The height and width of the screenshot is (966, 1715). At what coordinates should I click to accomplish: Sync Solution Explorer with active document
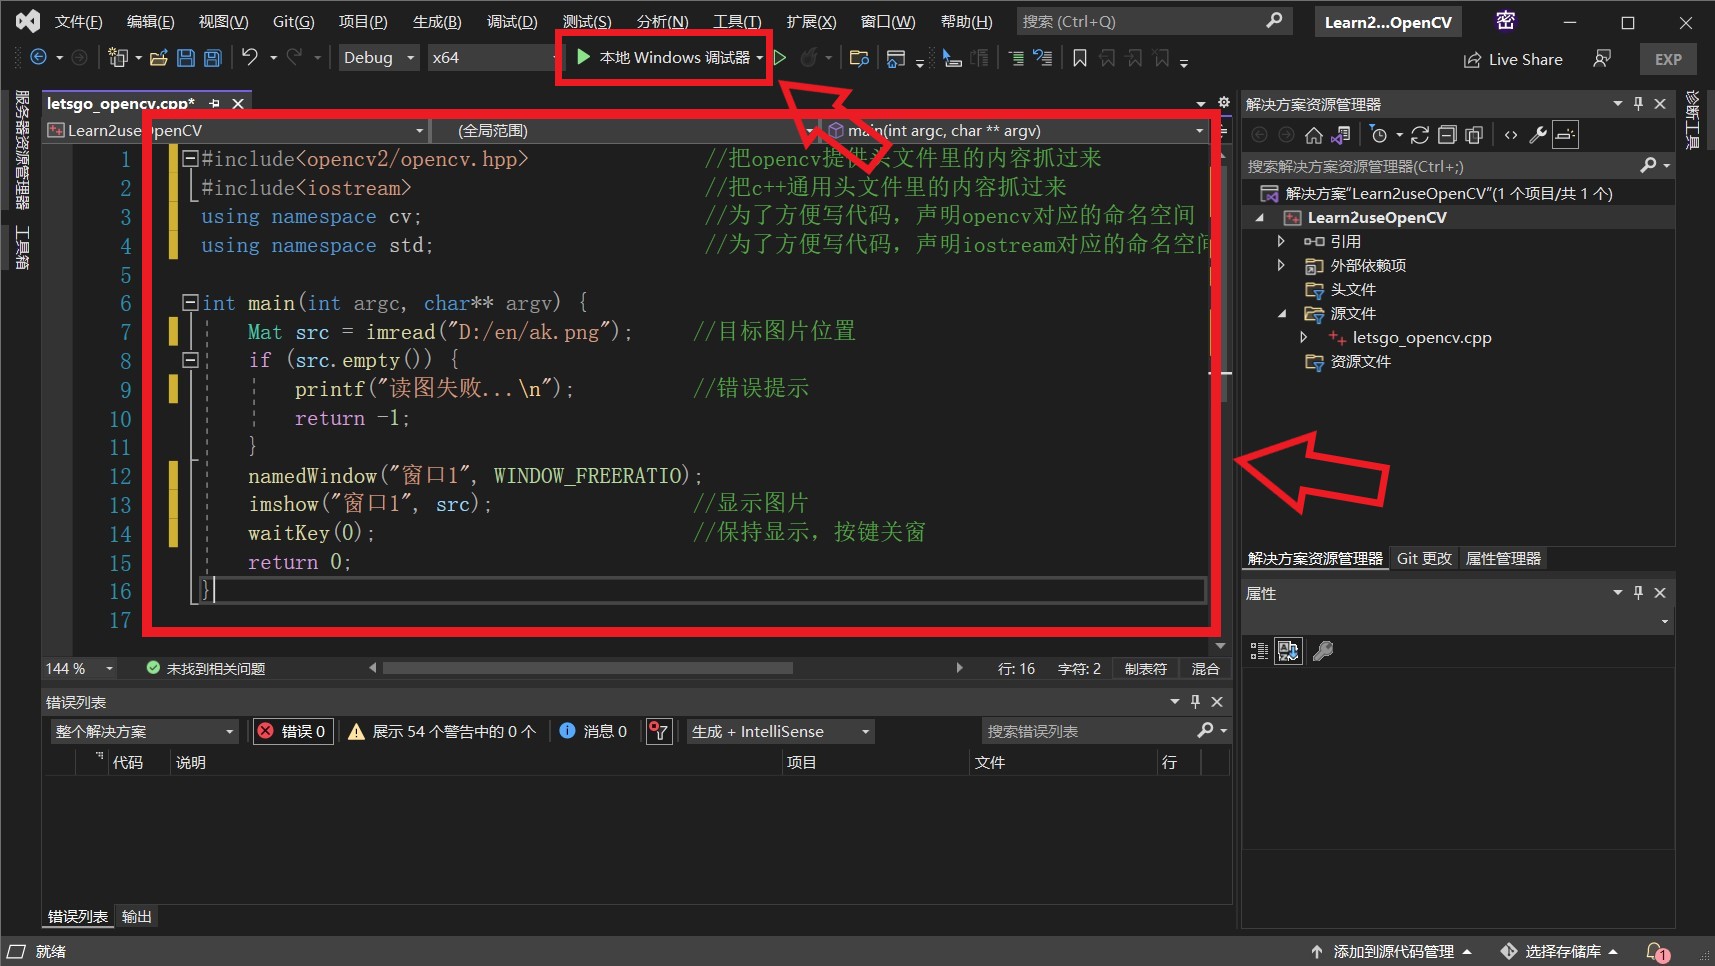1341,135
